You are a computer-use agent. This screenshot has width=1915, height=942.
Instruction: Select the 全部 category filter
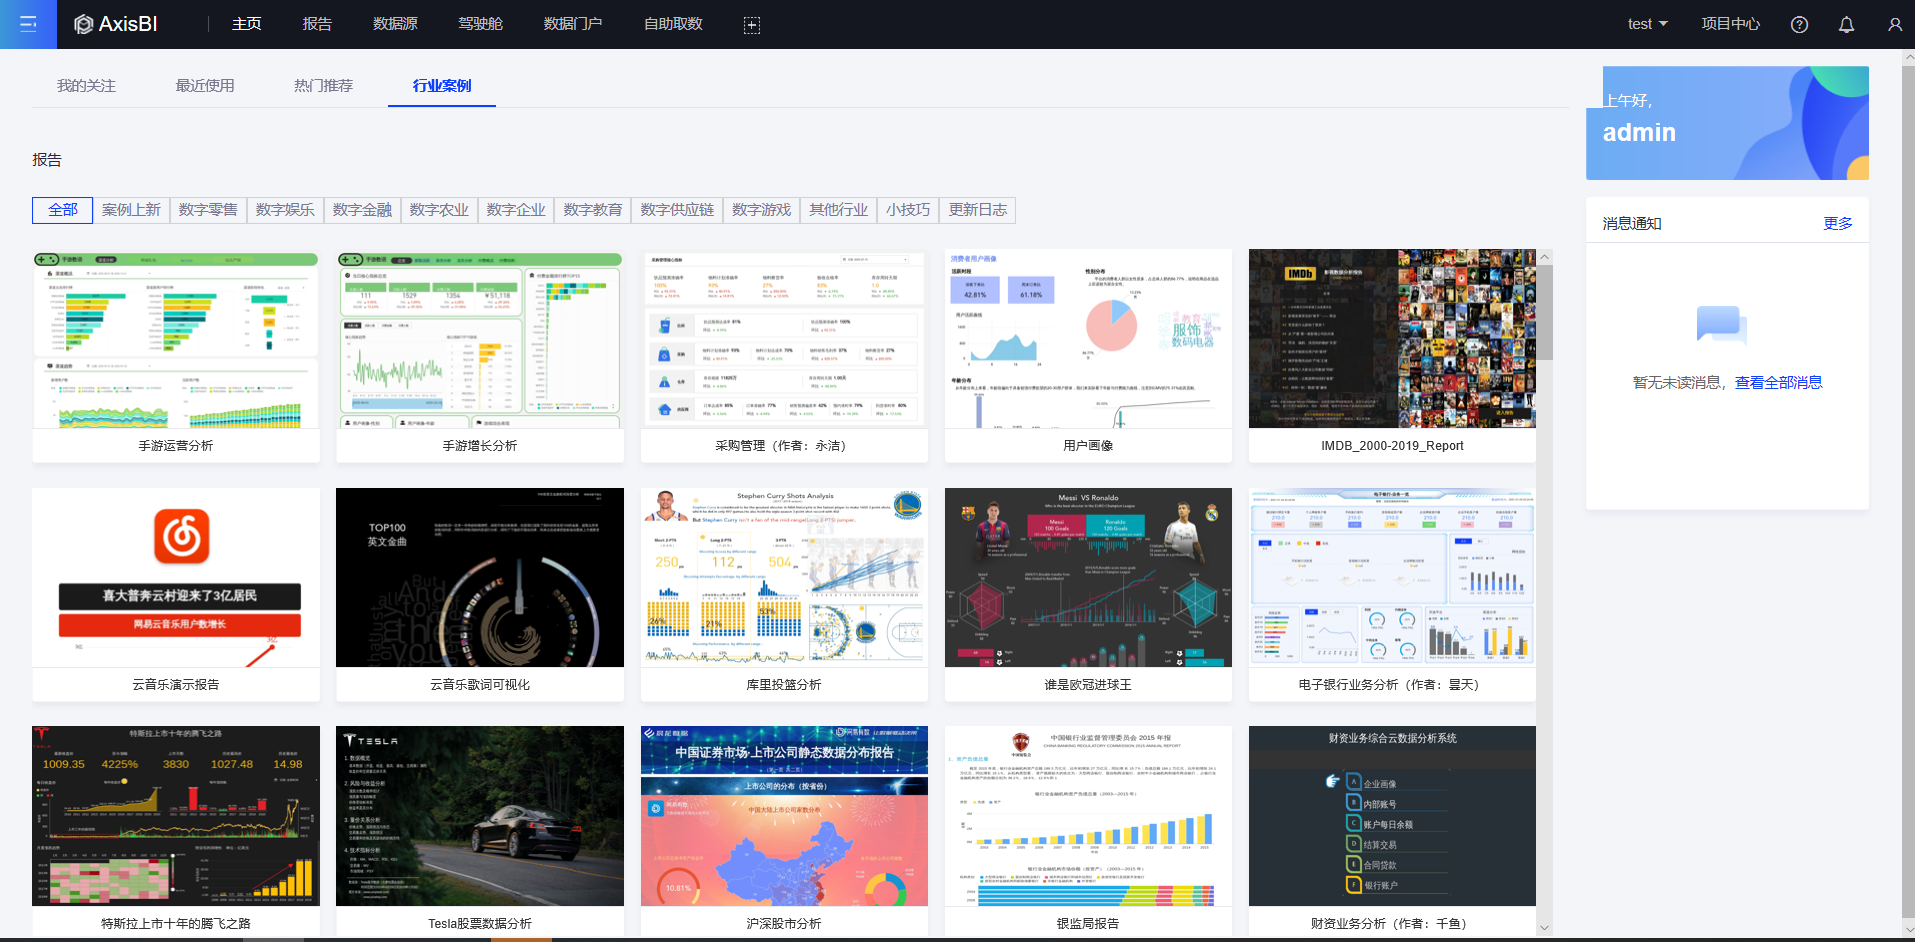[x=63, y=210]
